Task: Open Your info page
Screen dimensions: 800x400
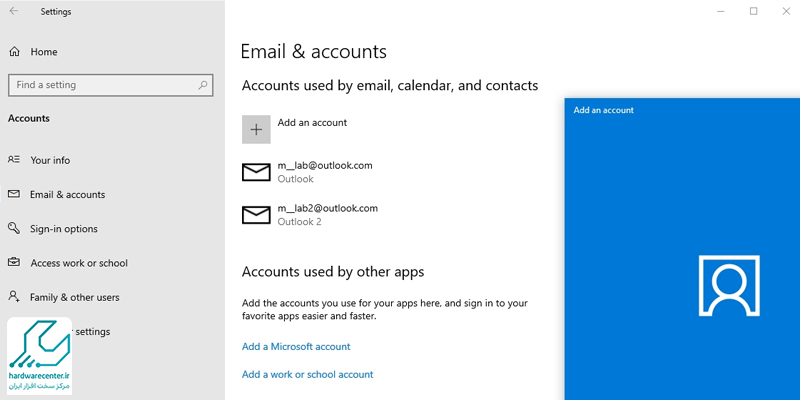Action: click(x=50, y=160)
